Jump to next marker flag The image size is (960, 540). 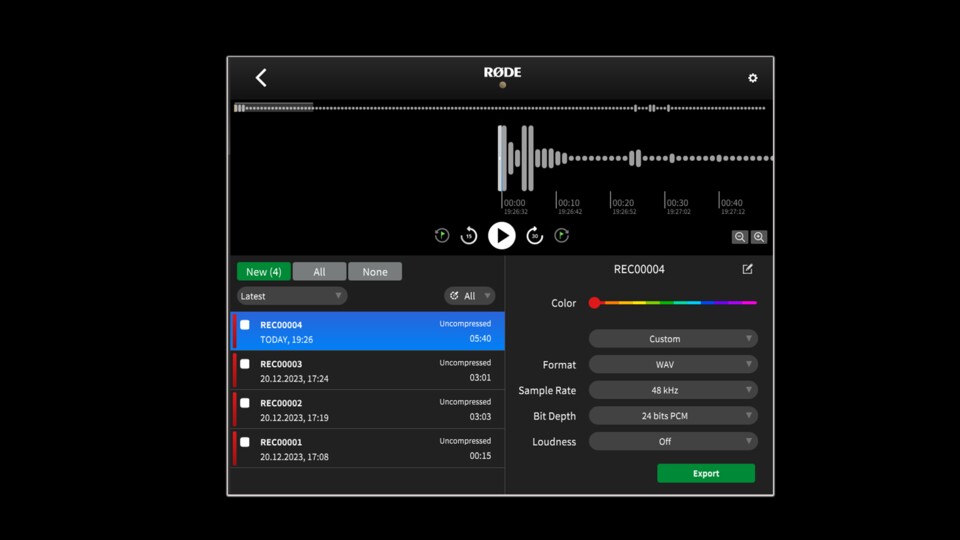pyautogui.click(x=562, y=235)
